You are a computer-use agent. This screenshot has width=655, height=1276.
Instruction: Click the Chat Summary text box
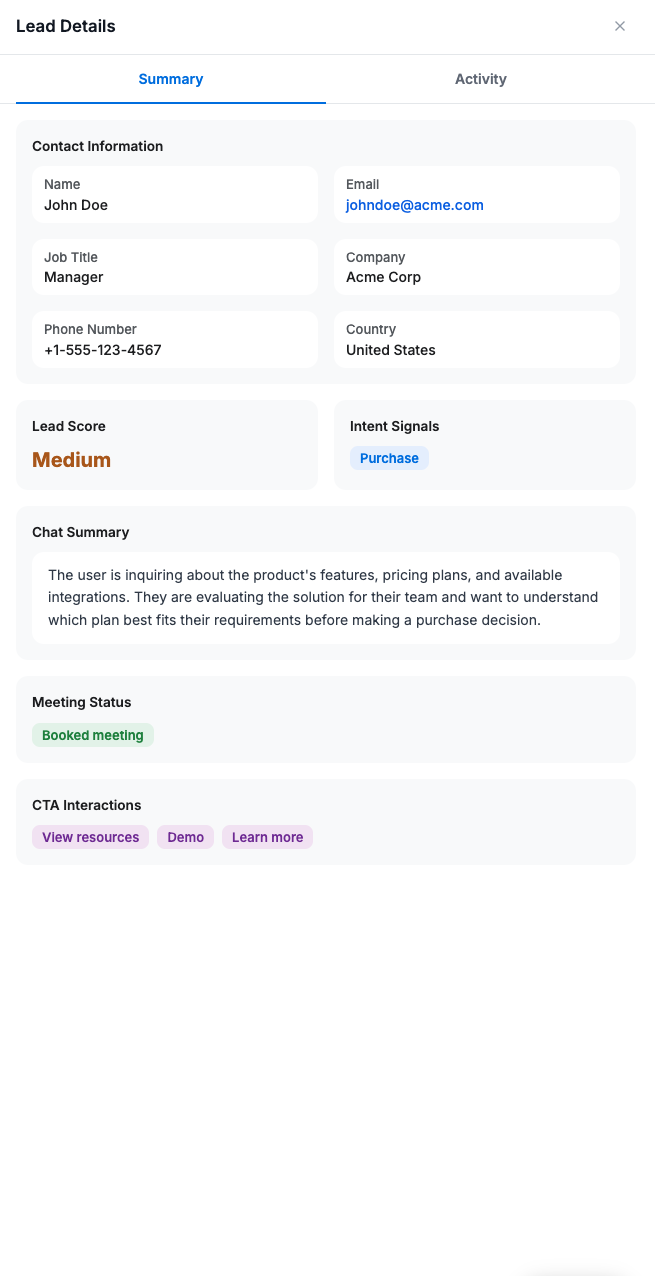click(x=326, y=598)
